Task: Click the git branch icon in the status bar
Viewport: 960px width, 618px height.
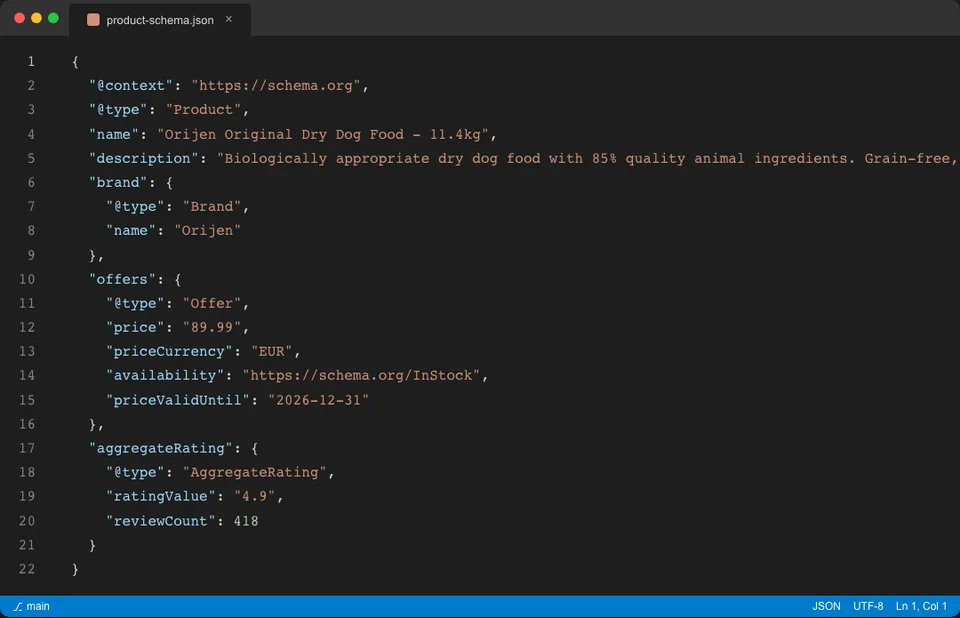Action: click(x=18, y=605)
